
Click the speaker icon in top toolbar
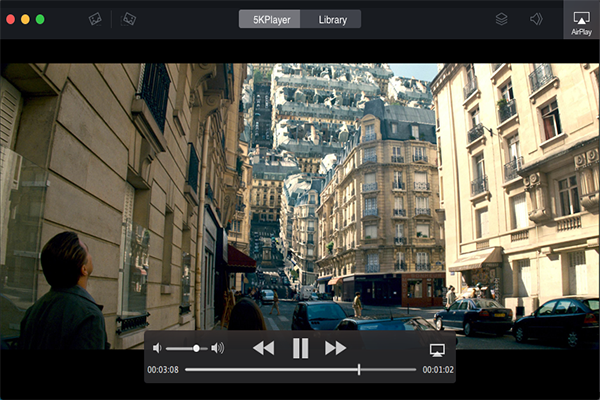pyautogui.click(x=536, y=19)
